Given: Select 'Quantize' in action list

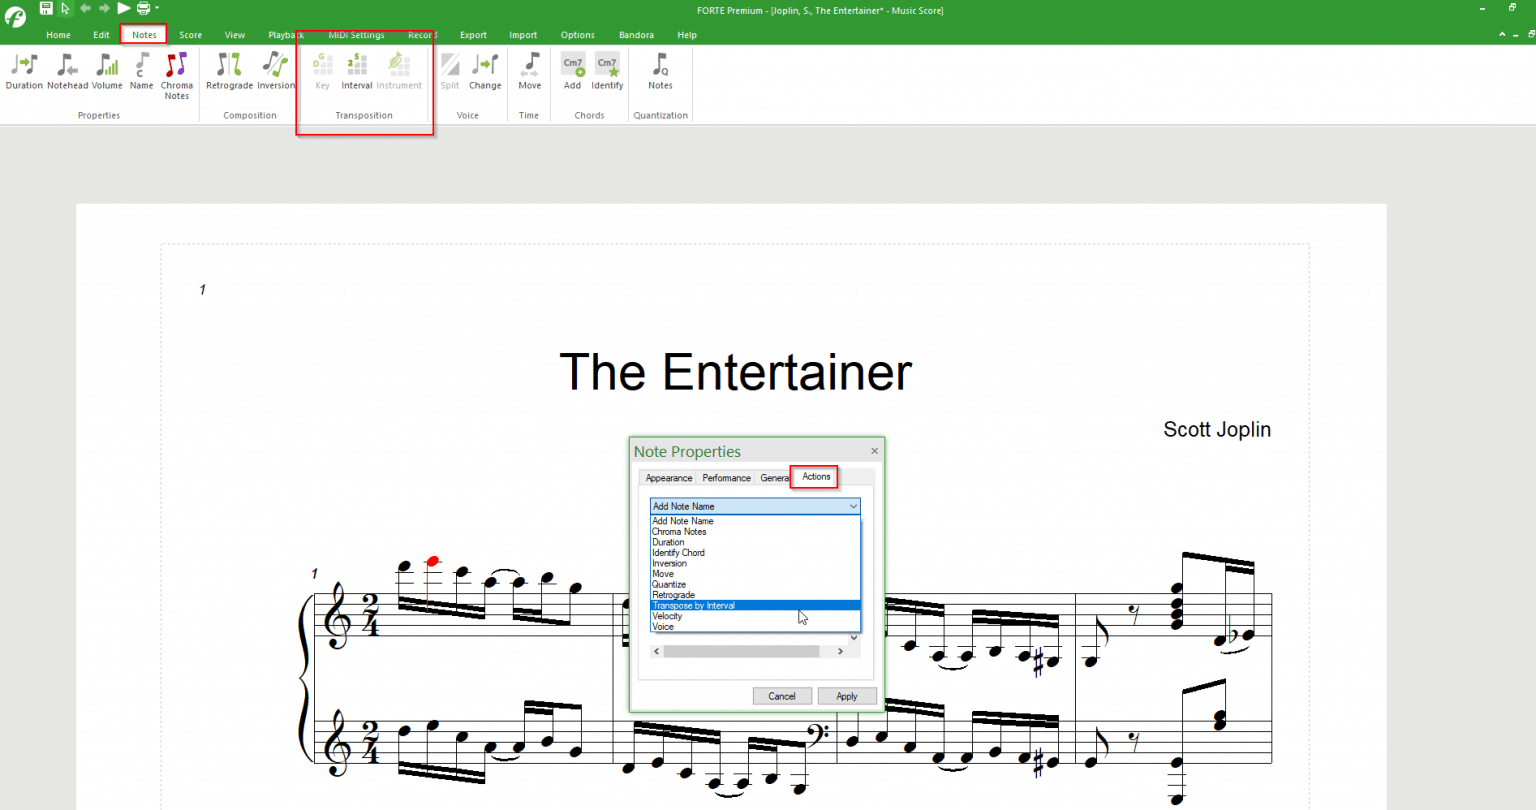Looking at the screenshot, I should pos(755,585).
